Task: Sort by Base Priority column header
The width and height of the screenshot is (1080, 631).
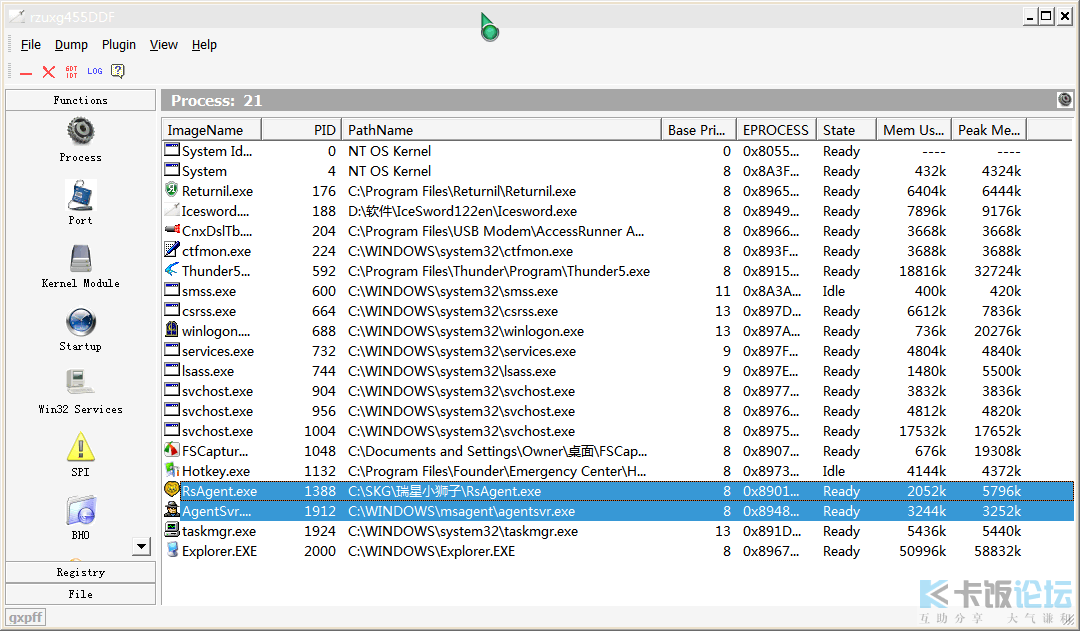Action: click(698, 130)
